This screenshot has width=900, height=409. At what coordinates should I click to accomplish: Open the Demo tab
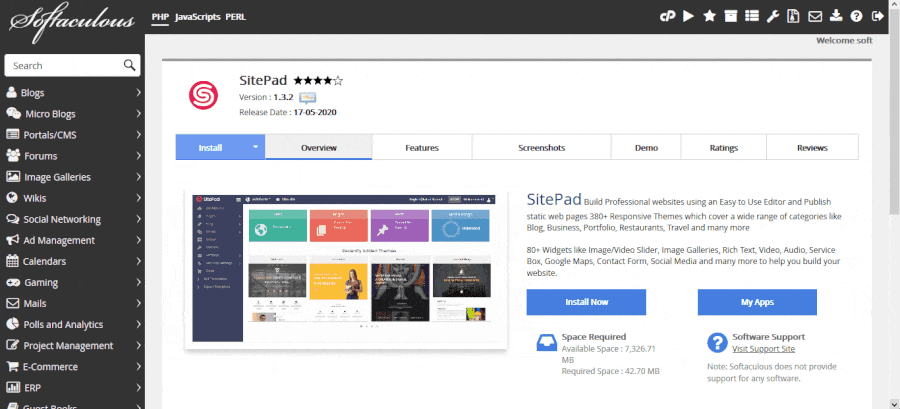[646, 147]
